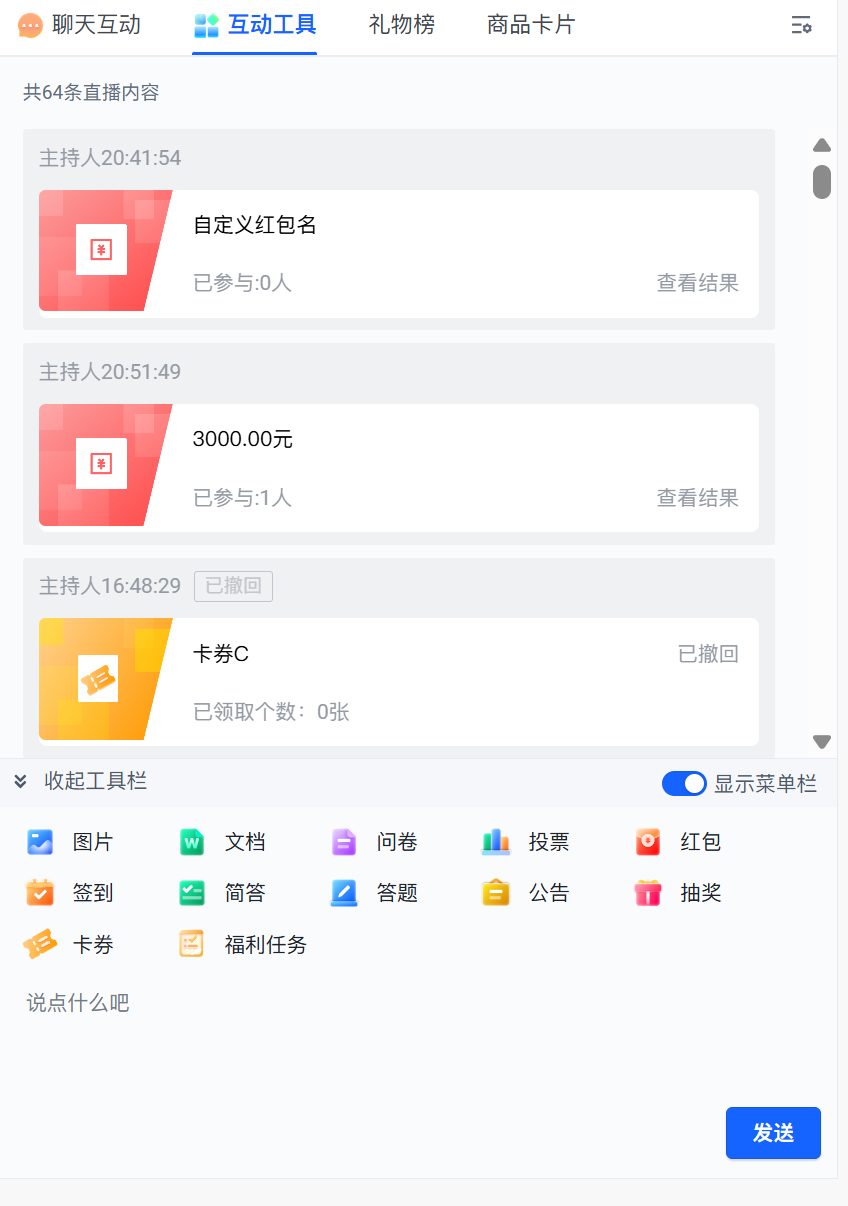Click the chat bubble icon beside 聊天互动
848x1206 pixels.
31,25
